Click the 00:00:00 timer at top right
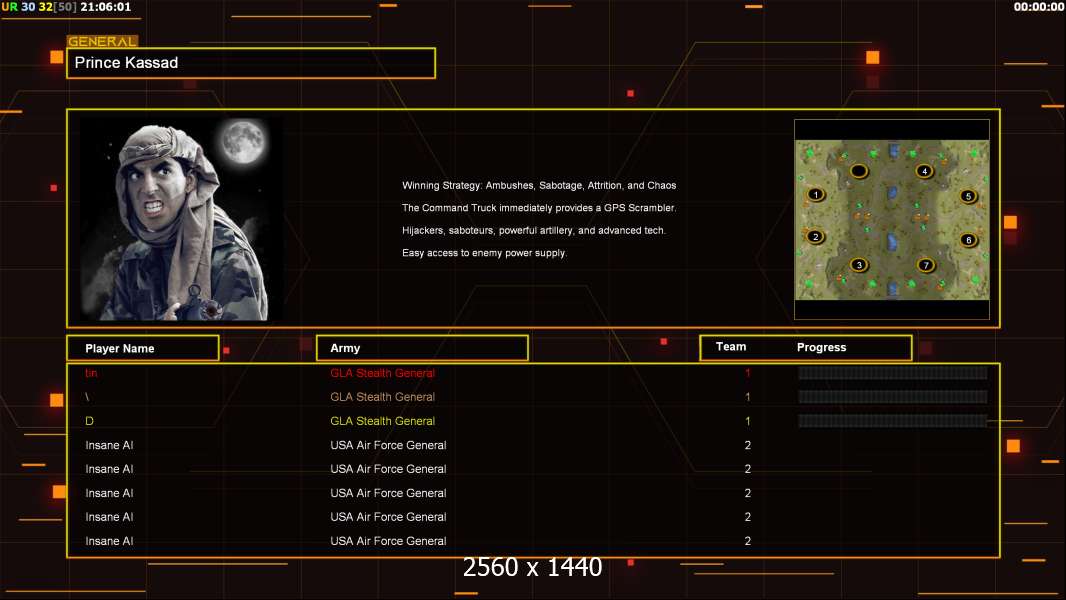Screen dimensions: 1066x600 (1038, 7)
